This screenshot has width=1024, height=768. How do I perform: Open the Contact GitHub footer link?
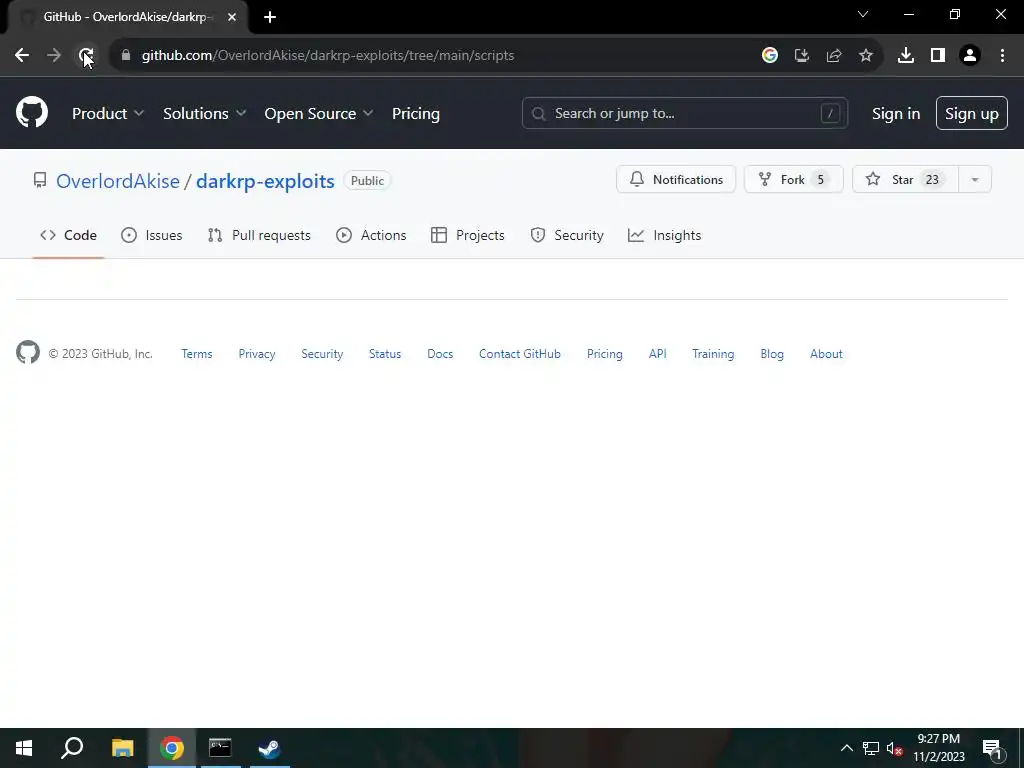(x=520, y=354)
